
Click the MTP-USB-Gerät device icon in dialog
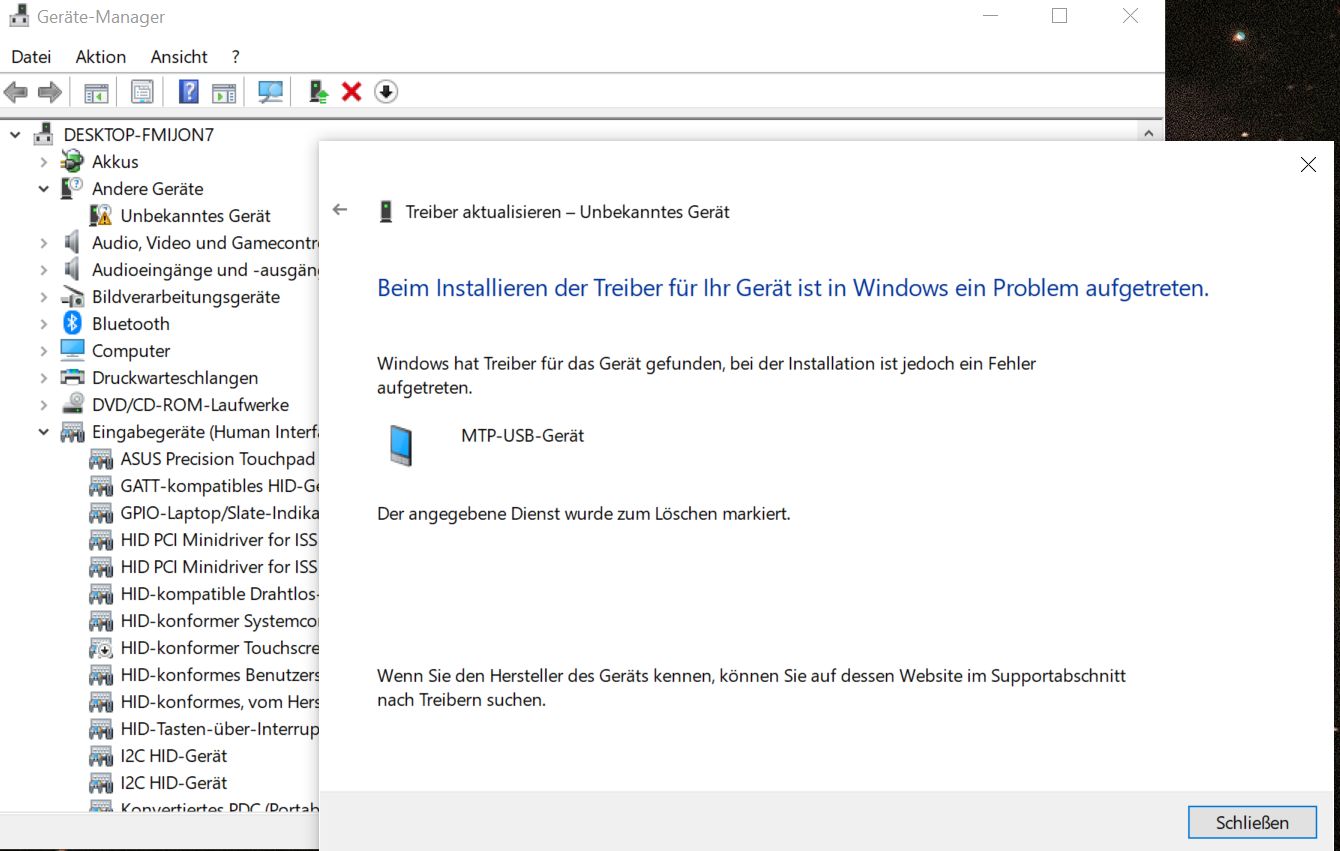point(401,444)
